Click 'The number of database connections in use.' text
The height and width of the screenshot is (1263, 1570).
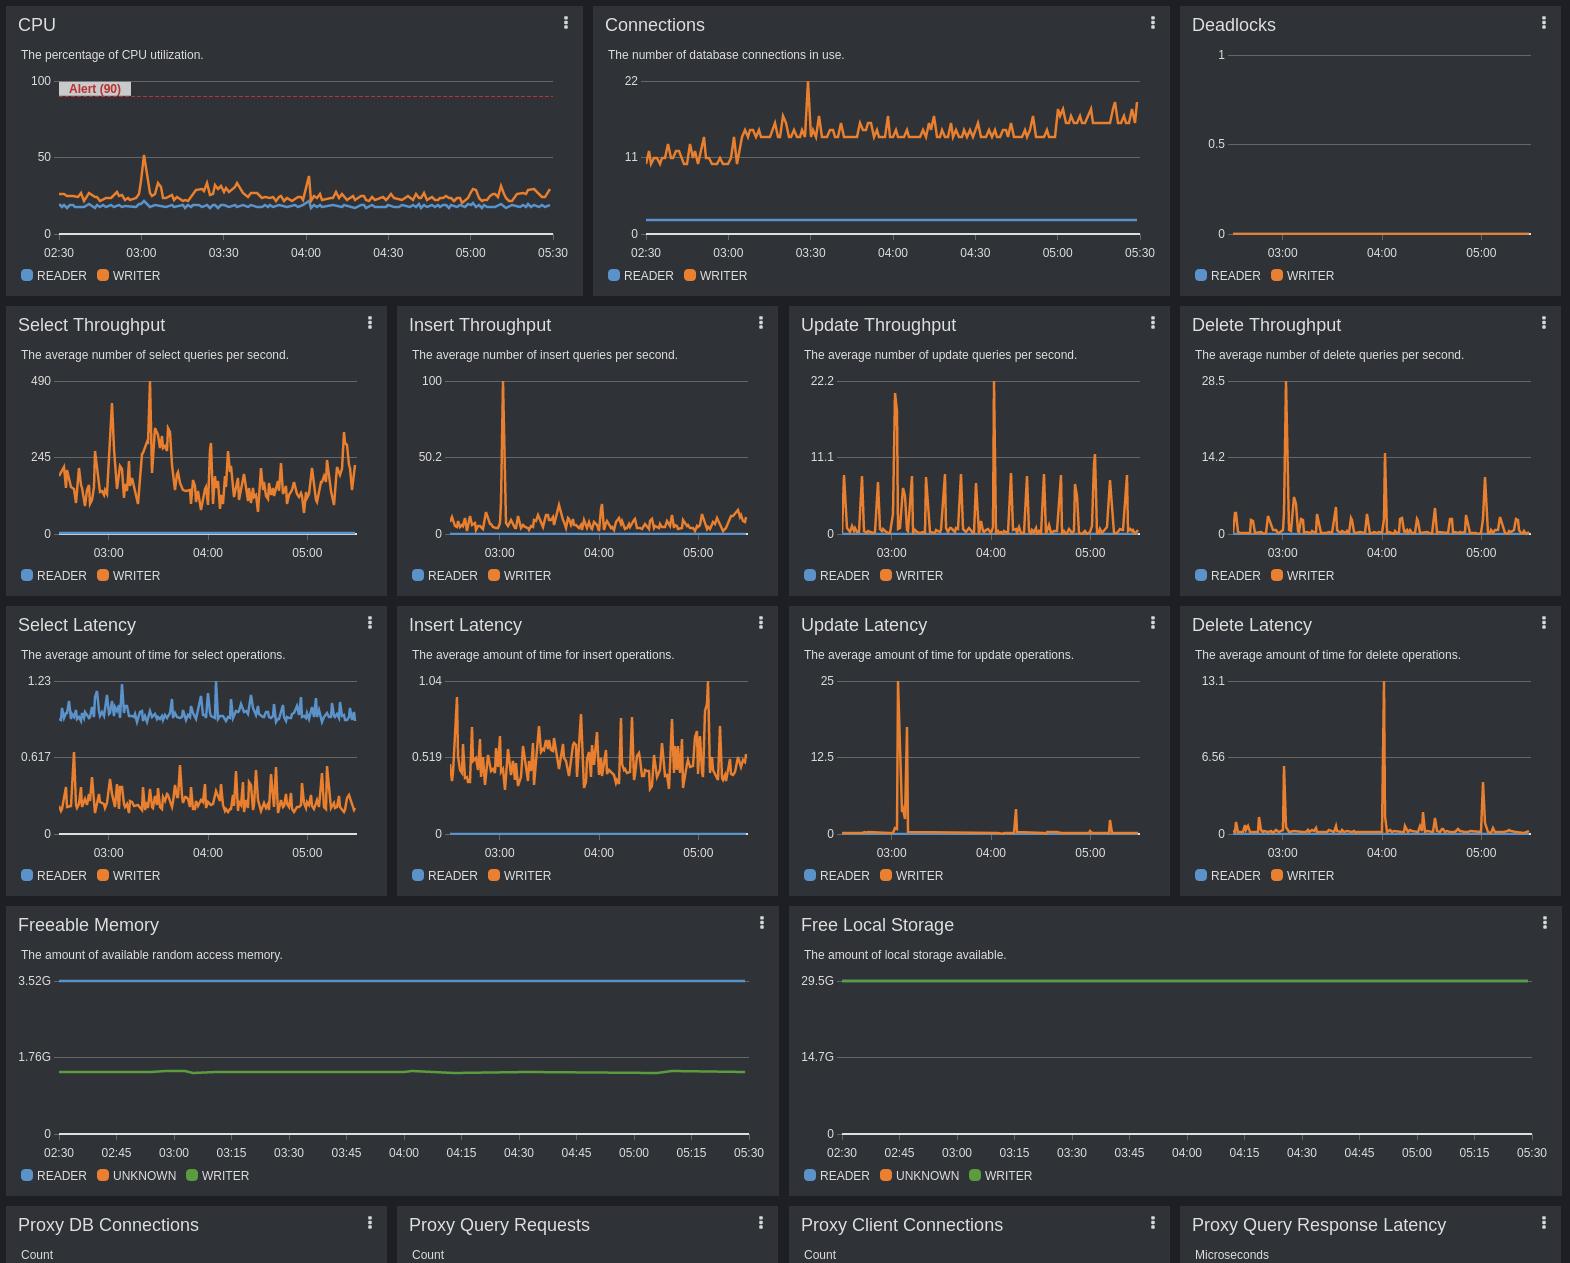coord(726,55)
